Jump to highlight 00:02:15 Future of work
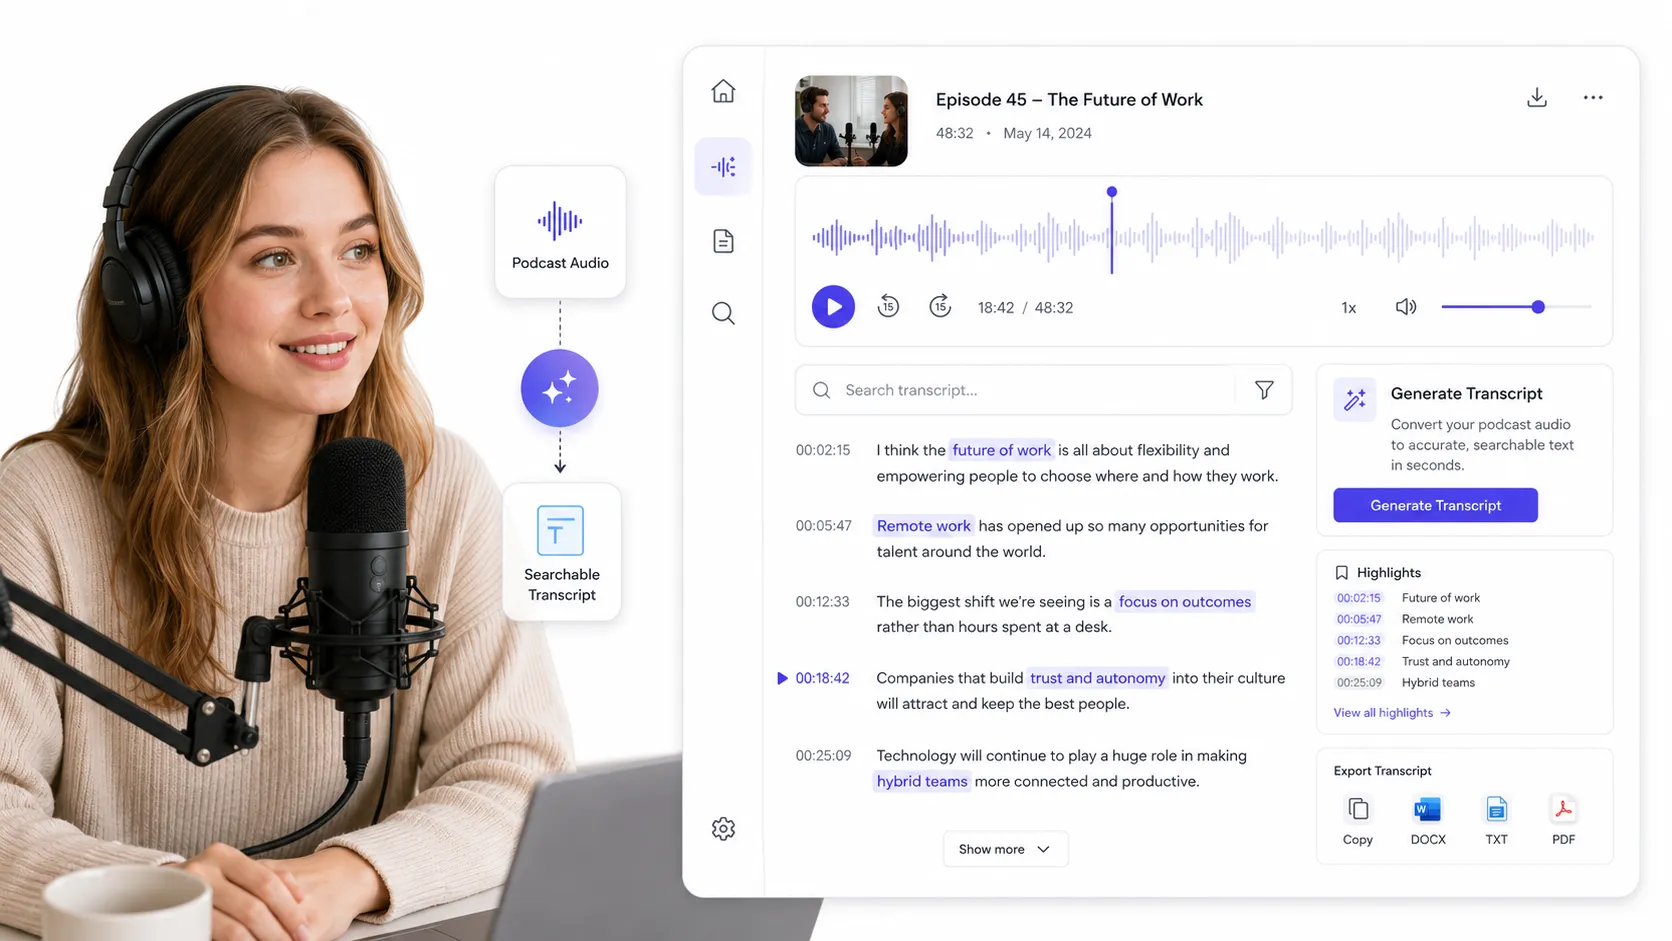This screenshot has width=1672, height=941. pos(1408,598)
